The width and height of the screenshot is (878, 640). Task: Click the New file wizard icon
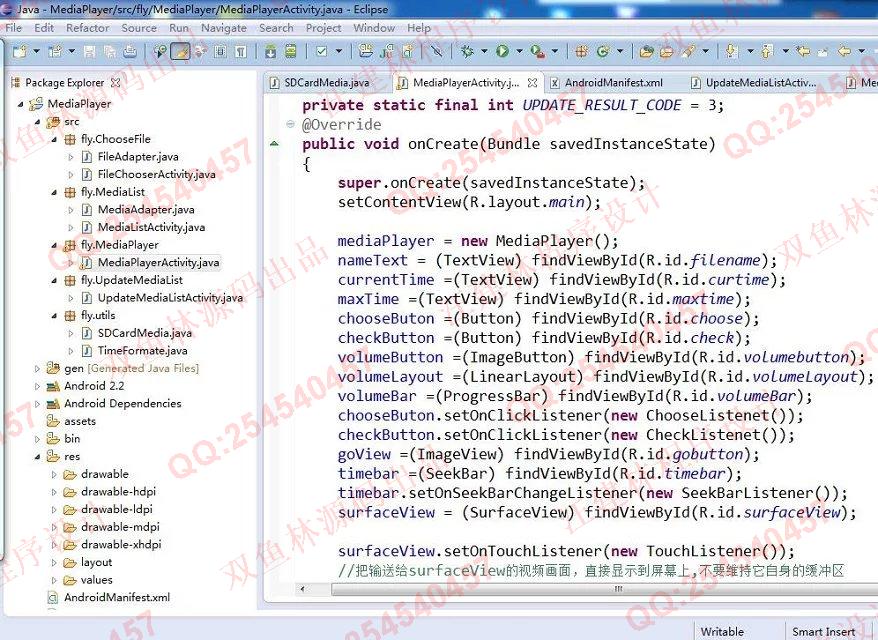pyautogui.click(x=20, y=52)
